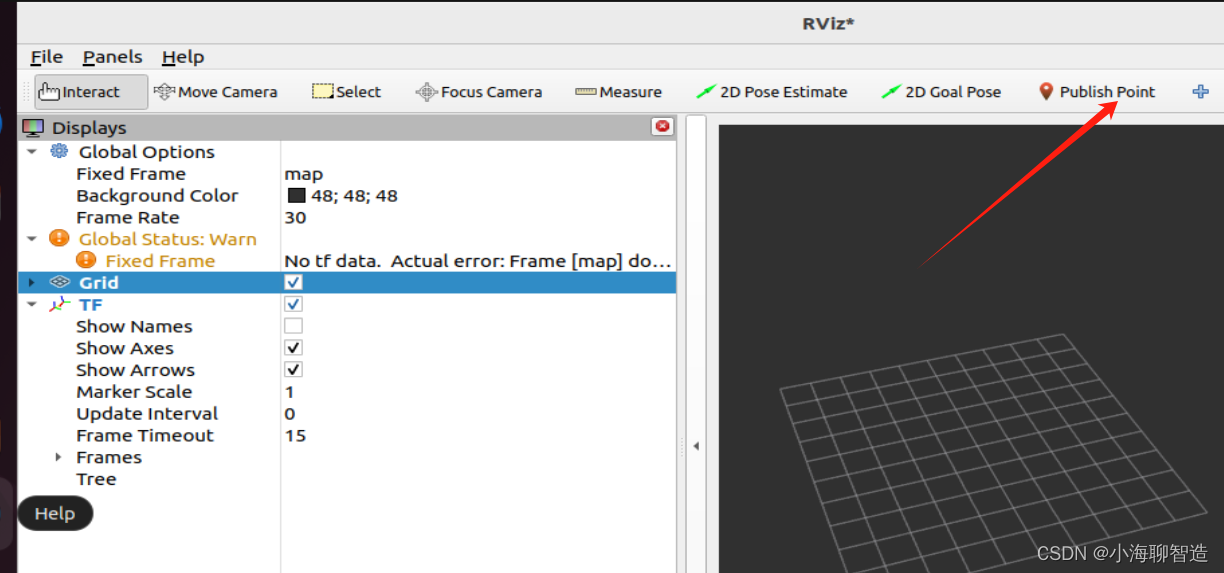Click the Update Interval label
This screenshot has height=573, width=1224.
click(x=147, y=414)
